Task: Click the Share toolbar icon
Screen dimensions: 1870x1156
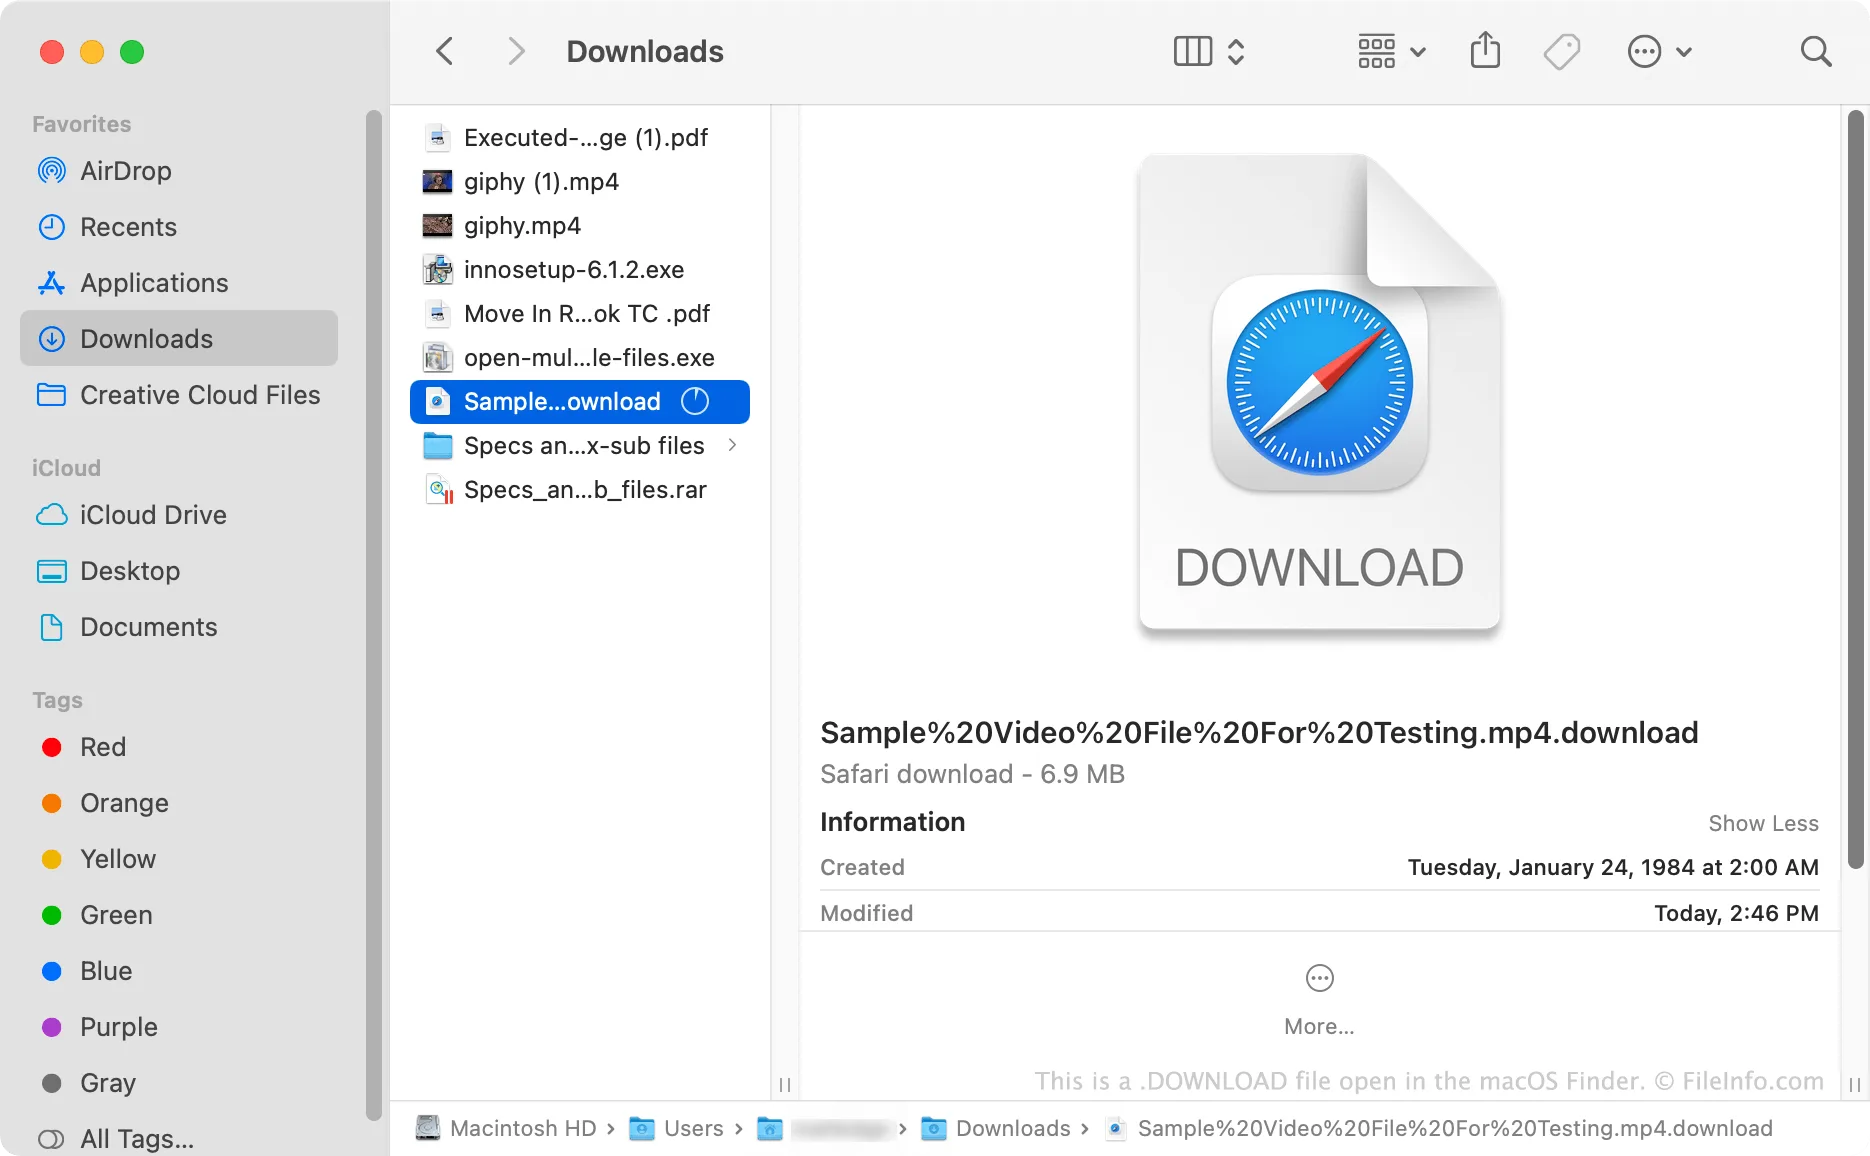Action: click(1485, 50)
